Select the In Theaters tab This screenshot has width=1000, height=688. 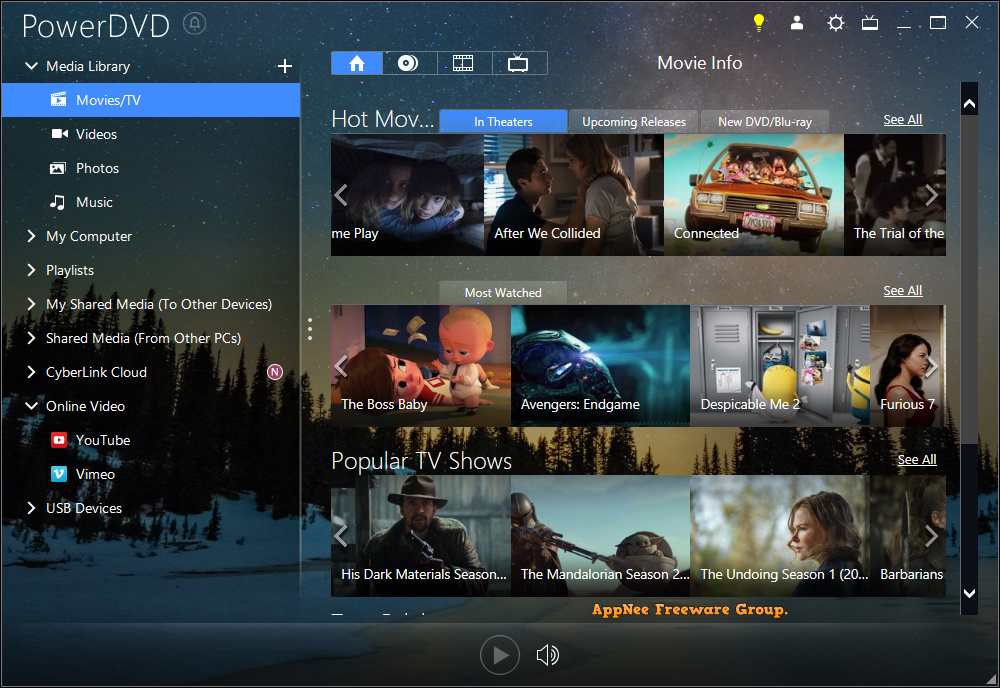point(503,121)
